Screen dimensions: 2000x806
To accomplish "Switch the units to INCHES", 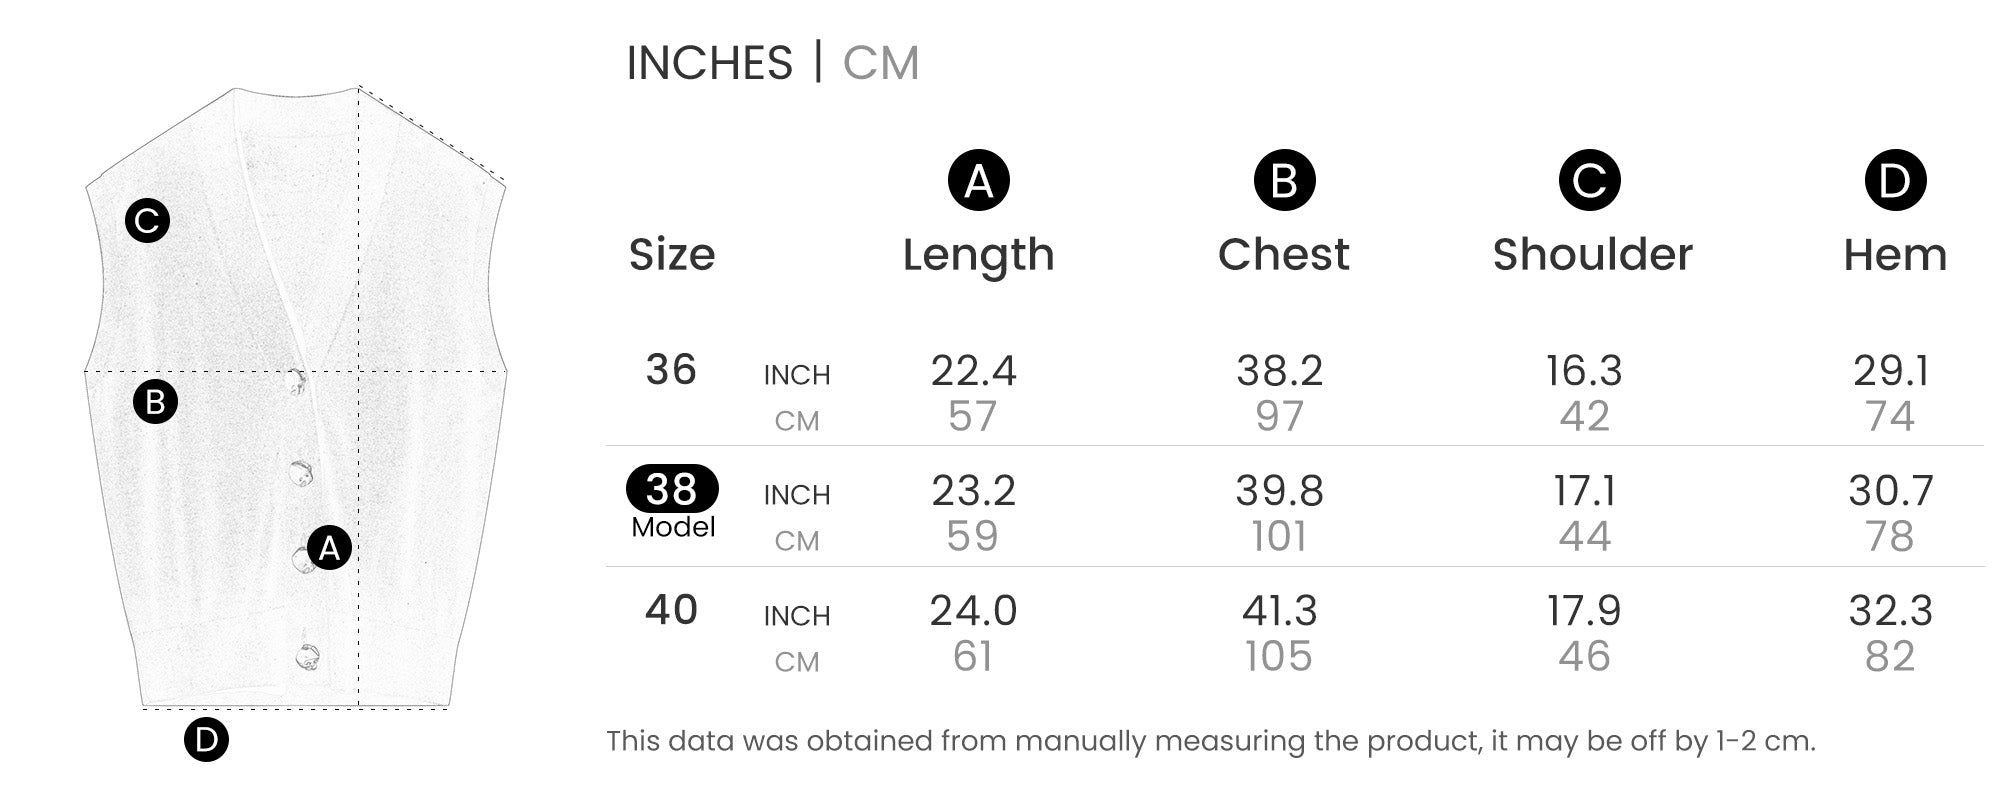I will click(709, 63).
